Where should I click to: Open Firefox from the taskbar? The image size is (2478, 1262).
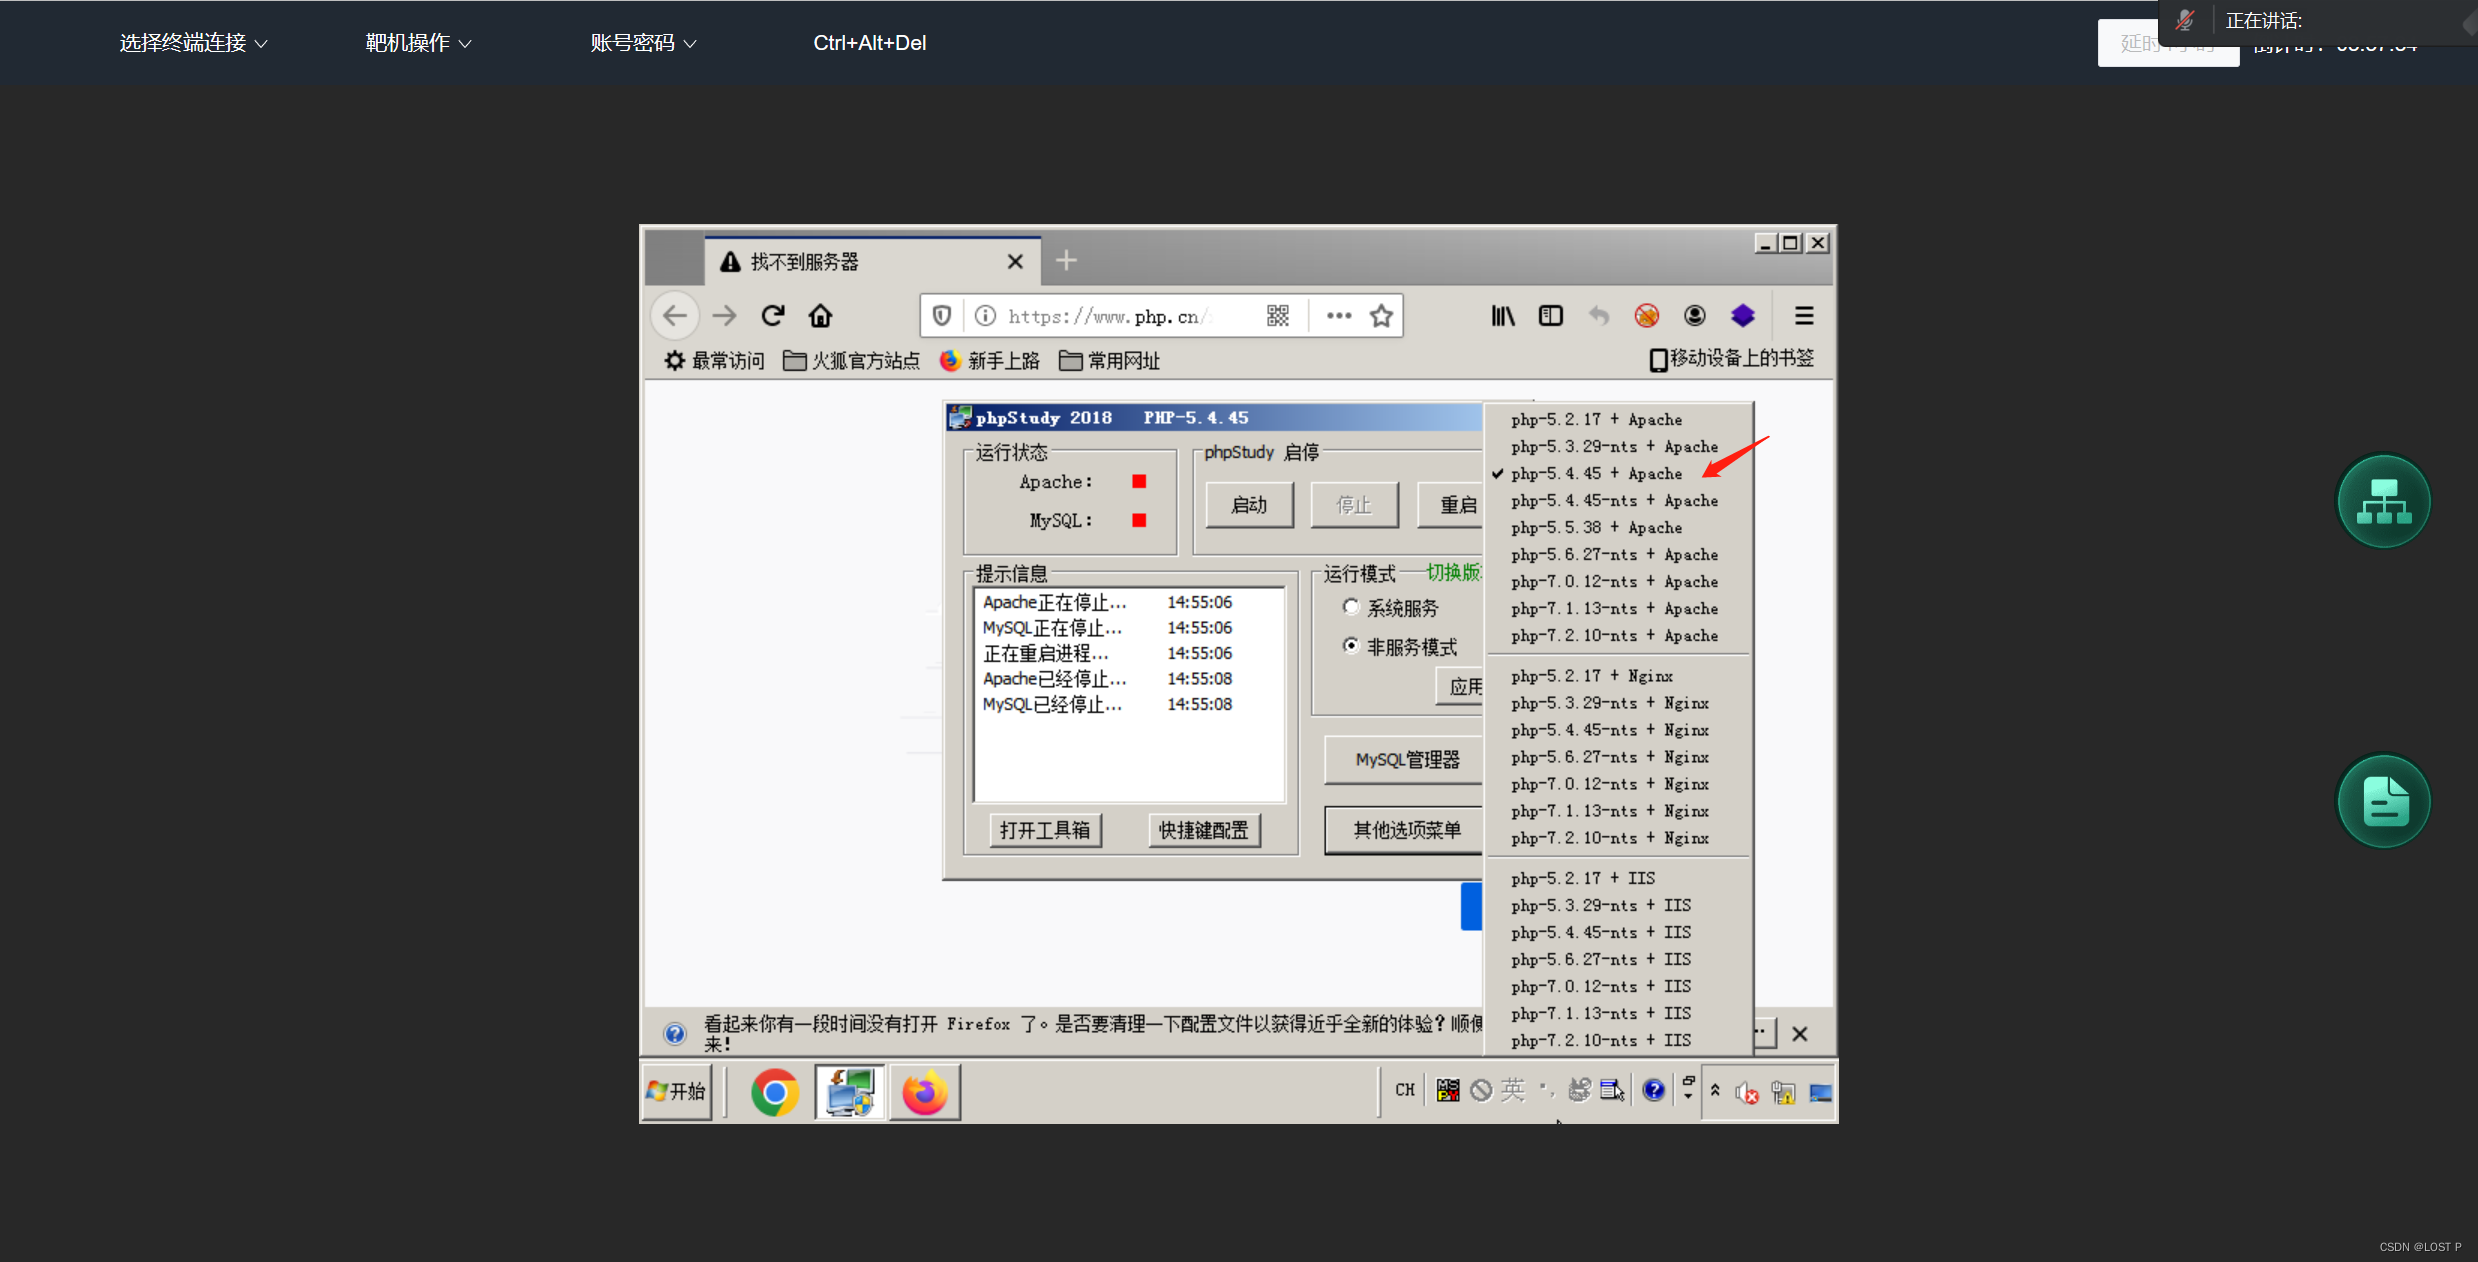click(x=925, y=1092)
